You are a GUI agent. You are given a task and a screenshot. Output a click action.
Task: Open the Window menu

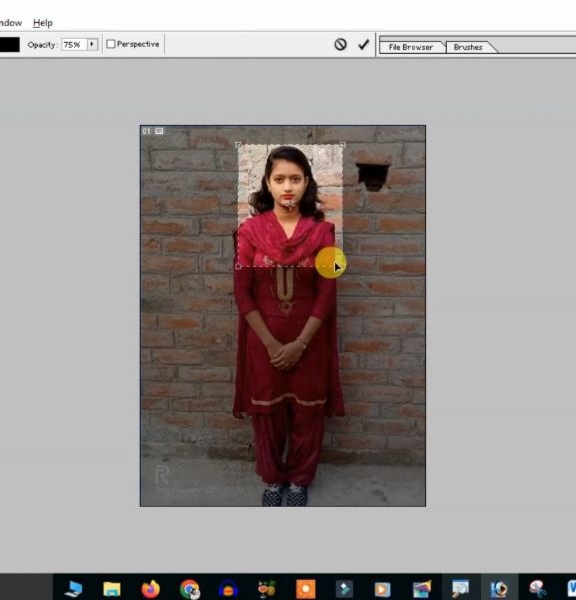pyautogui.click(x=10, y=23)
